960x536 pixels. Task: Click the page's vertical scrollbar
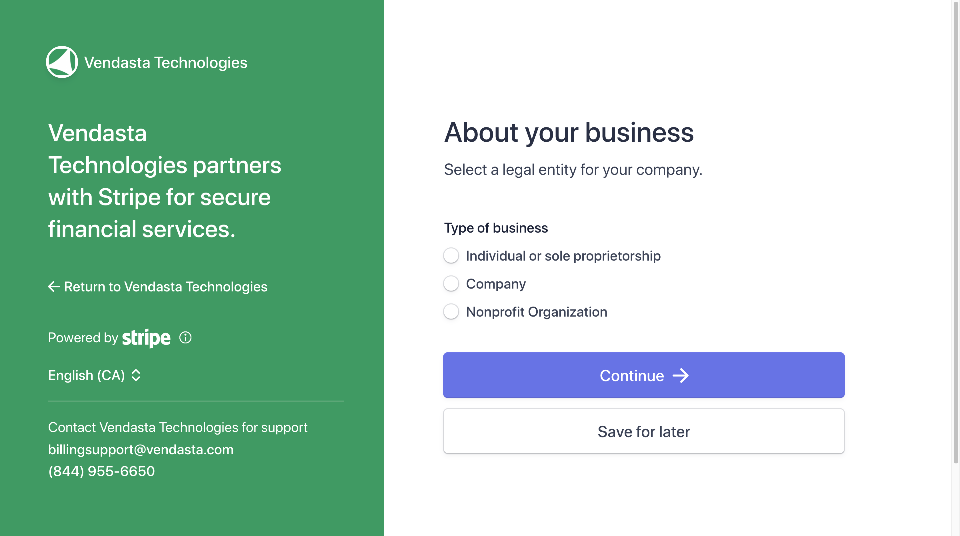(x=956, y=233)
